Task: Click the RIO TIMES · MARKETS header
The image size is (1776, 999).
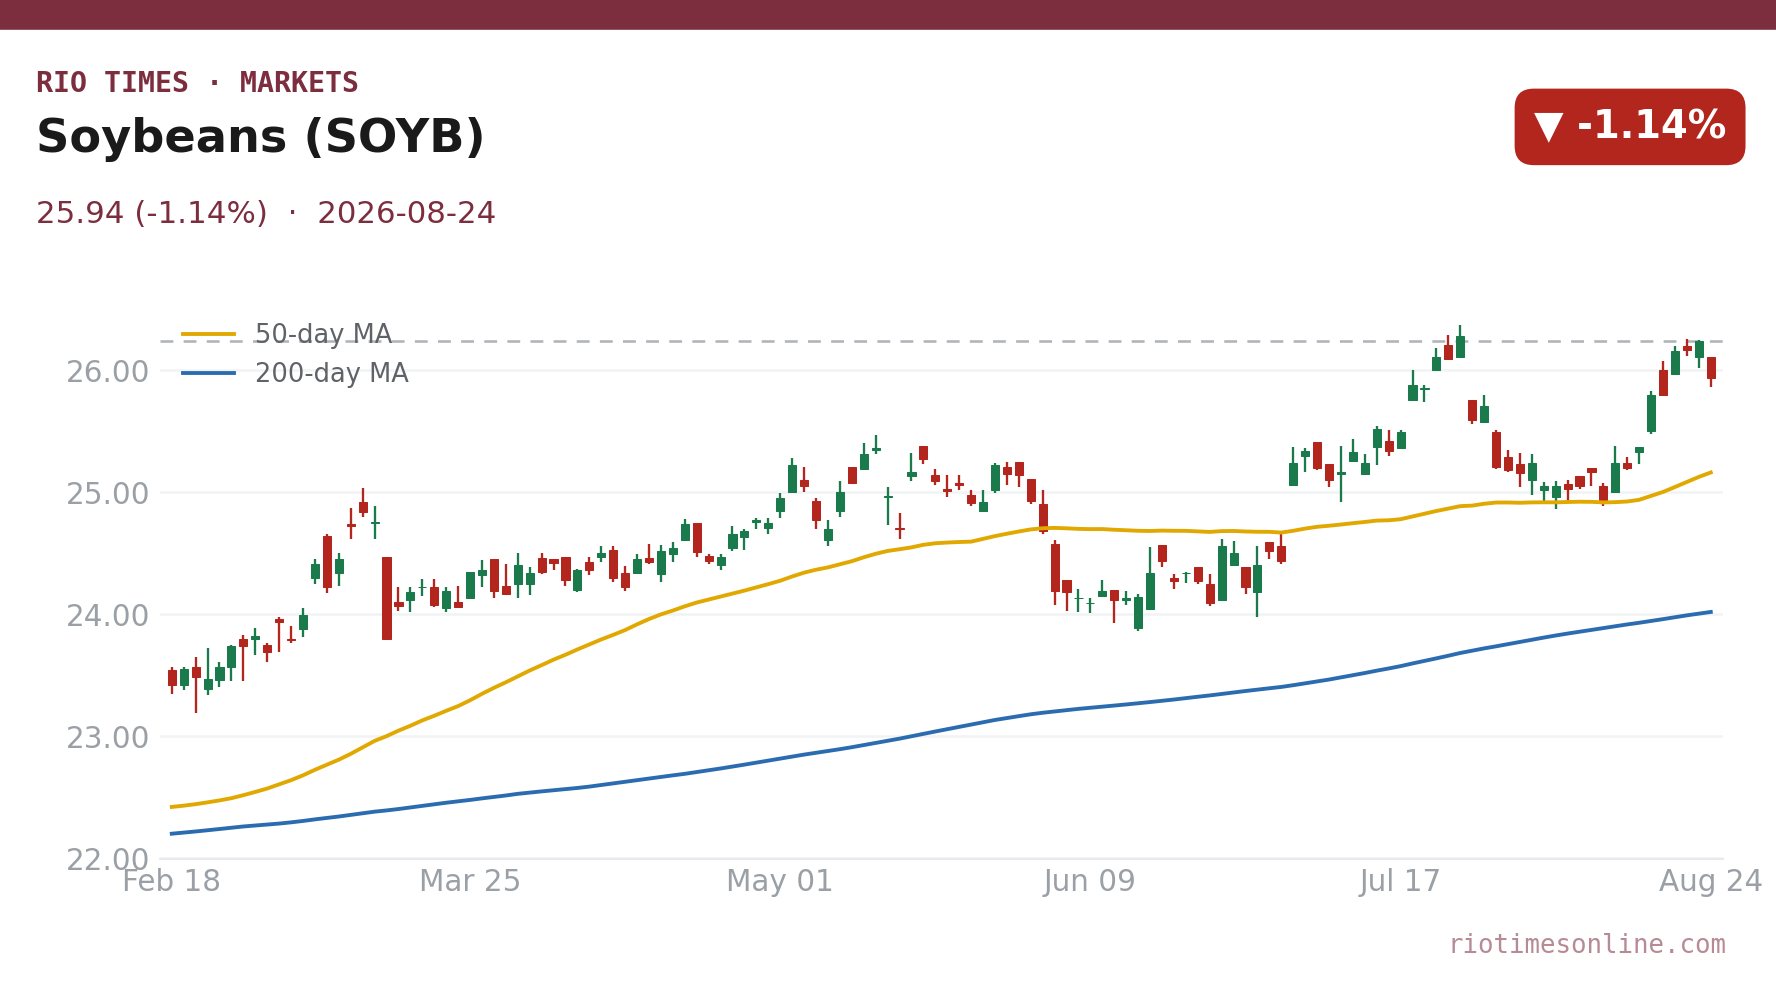Action: 197,83
